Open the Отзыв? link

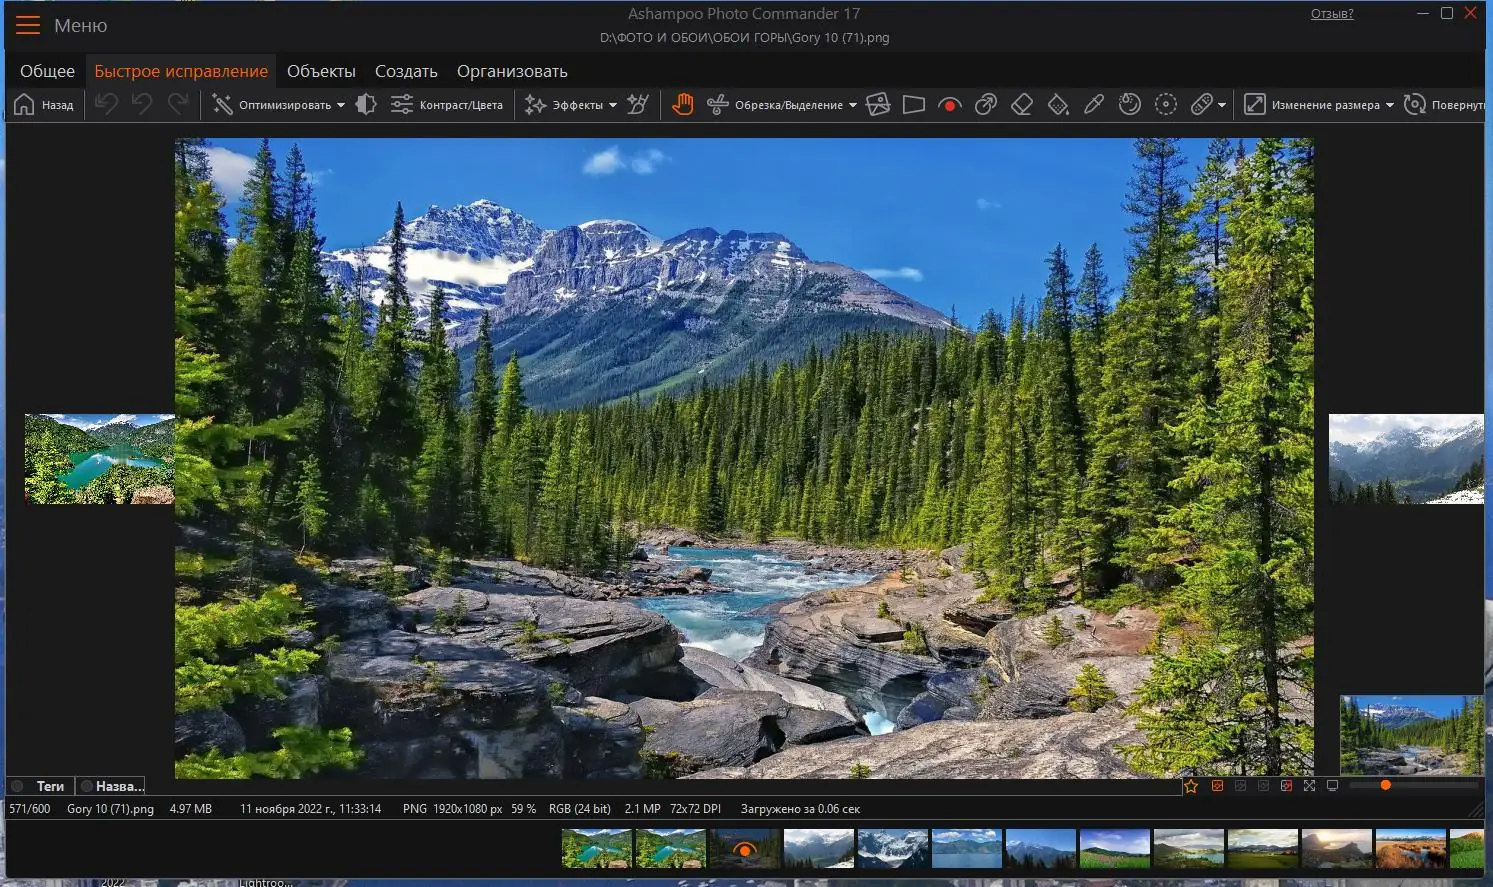1331,13
